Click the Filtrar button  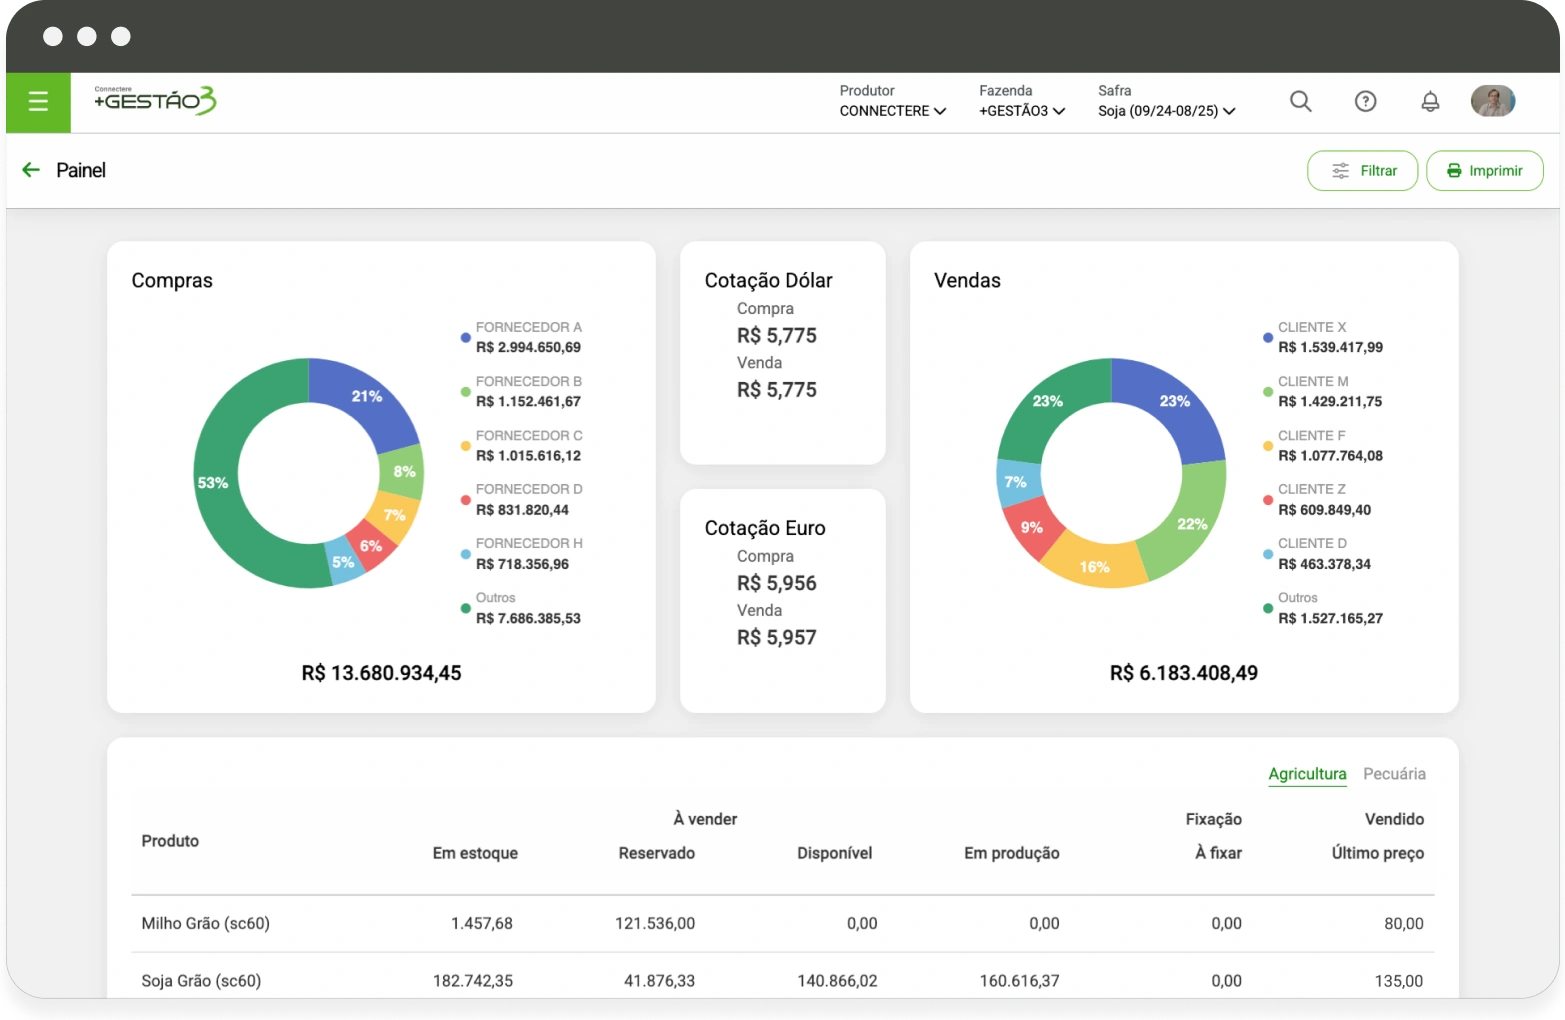(1362, 171)
